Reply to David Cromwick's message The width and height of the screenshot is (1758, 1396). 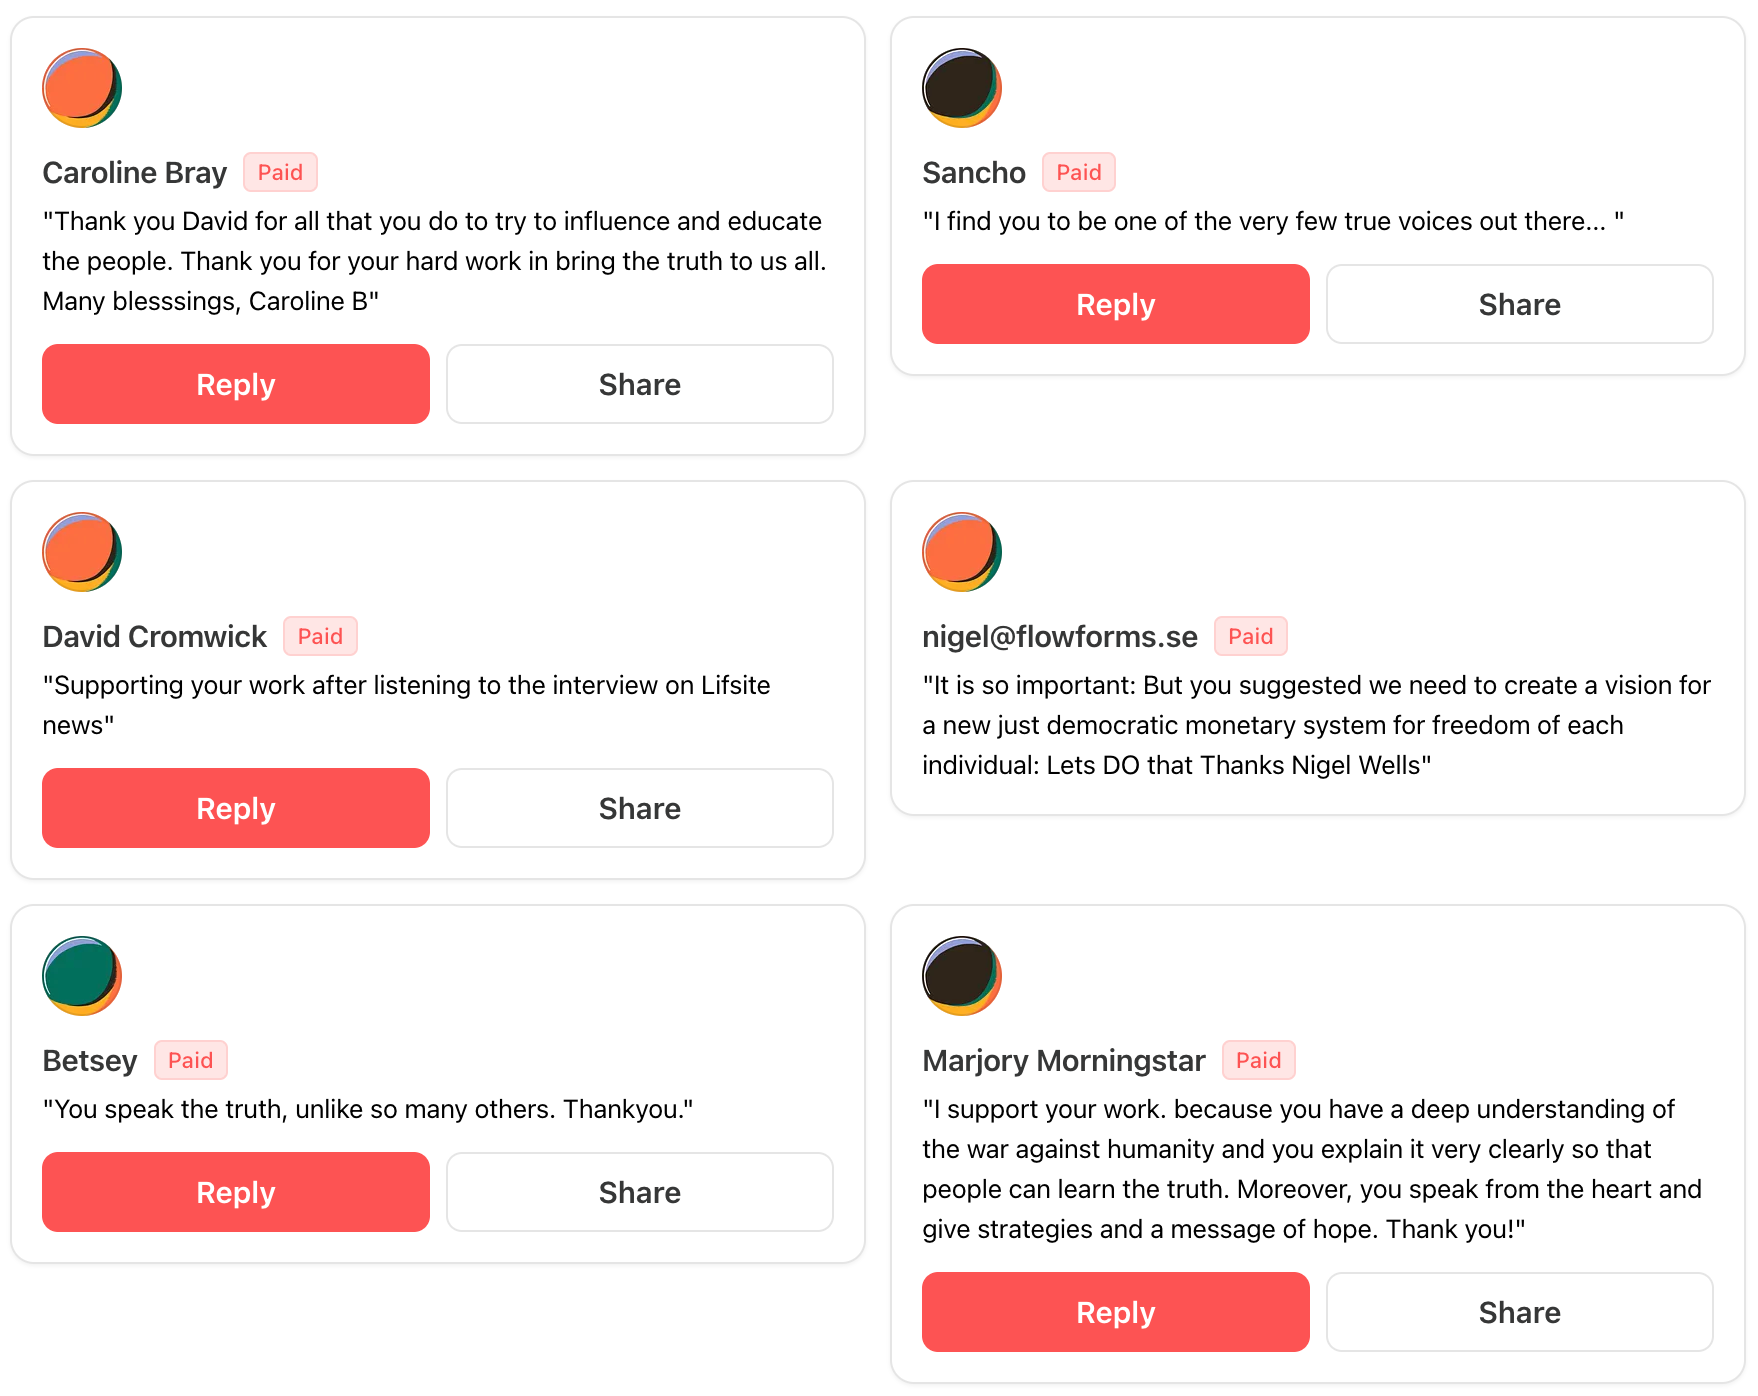pyautogui.click(x=236, y=808)
